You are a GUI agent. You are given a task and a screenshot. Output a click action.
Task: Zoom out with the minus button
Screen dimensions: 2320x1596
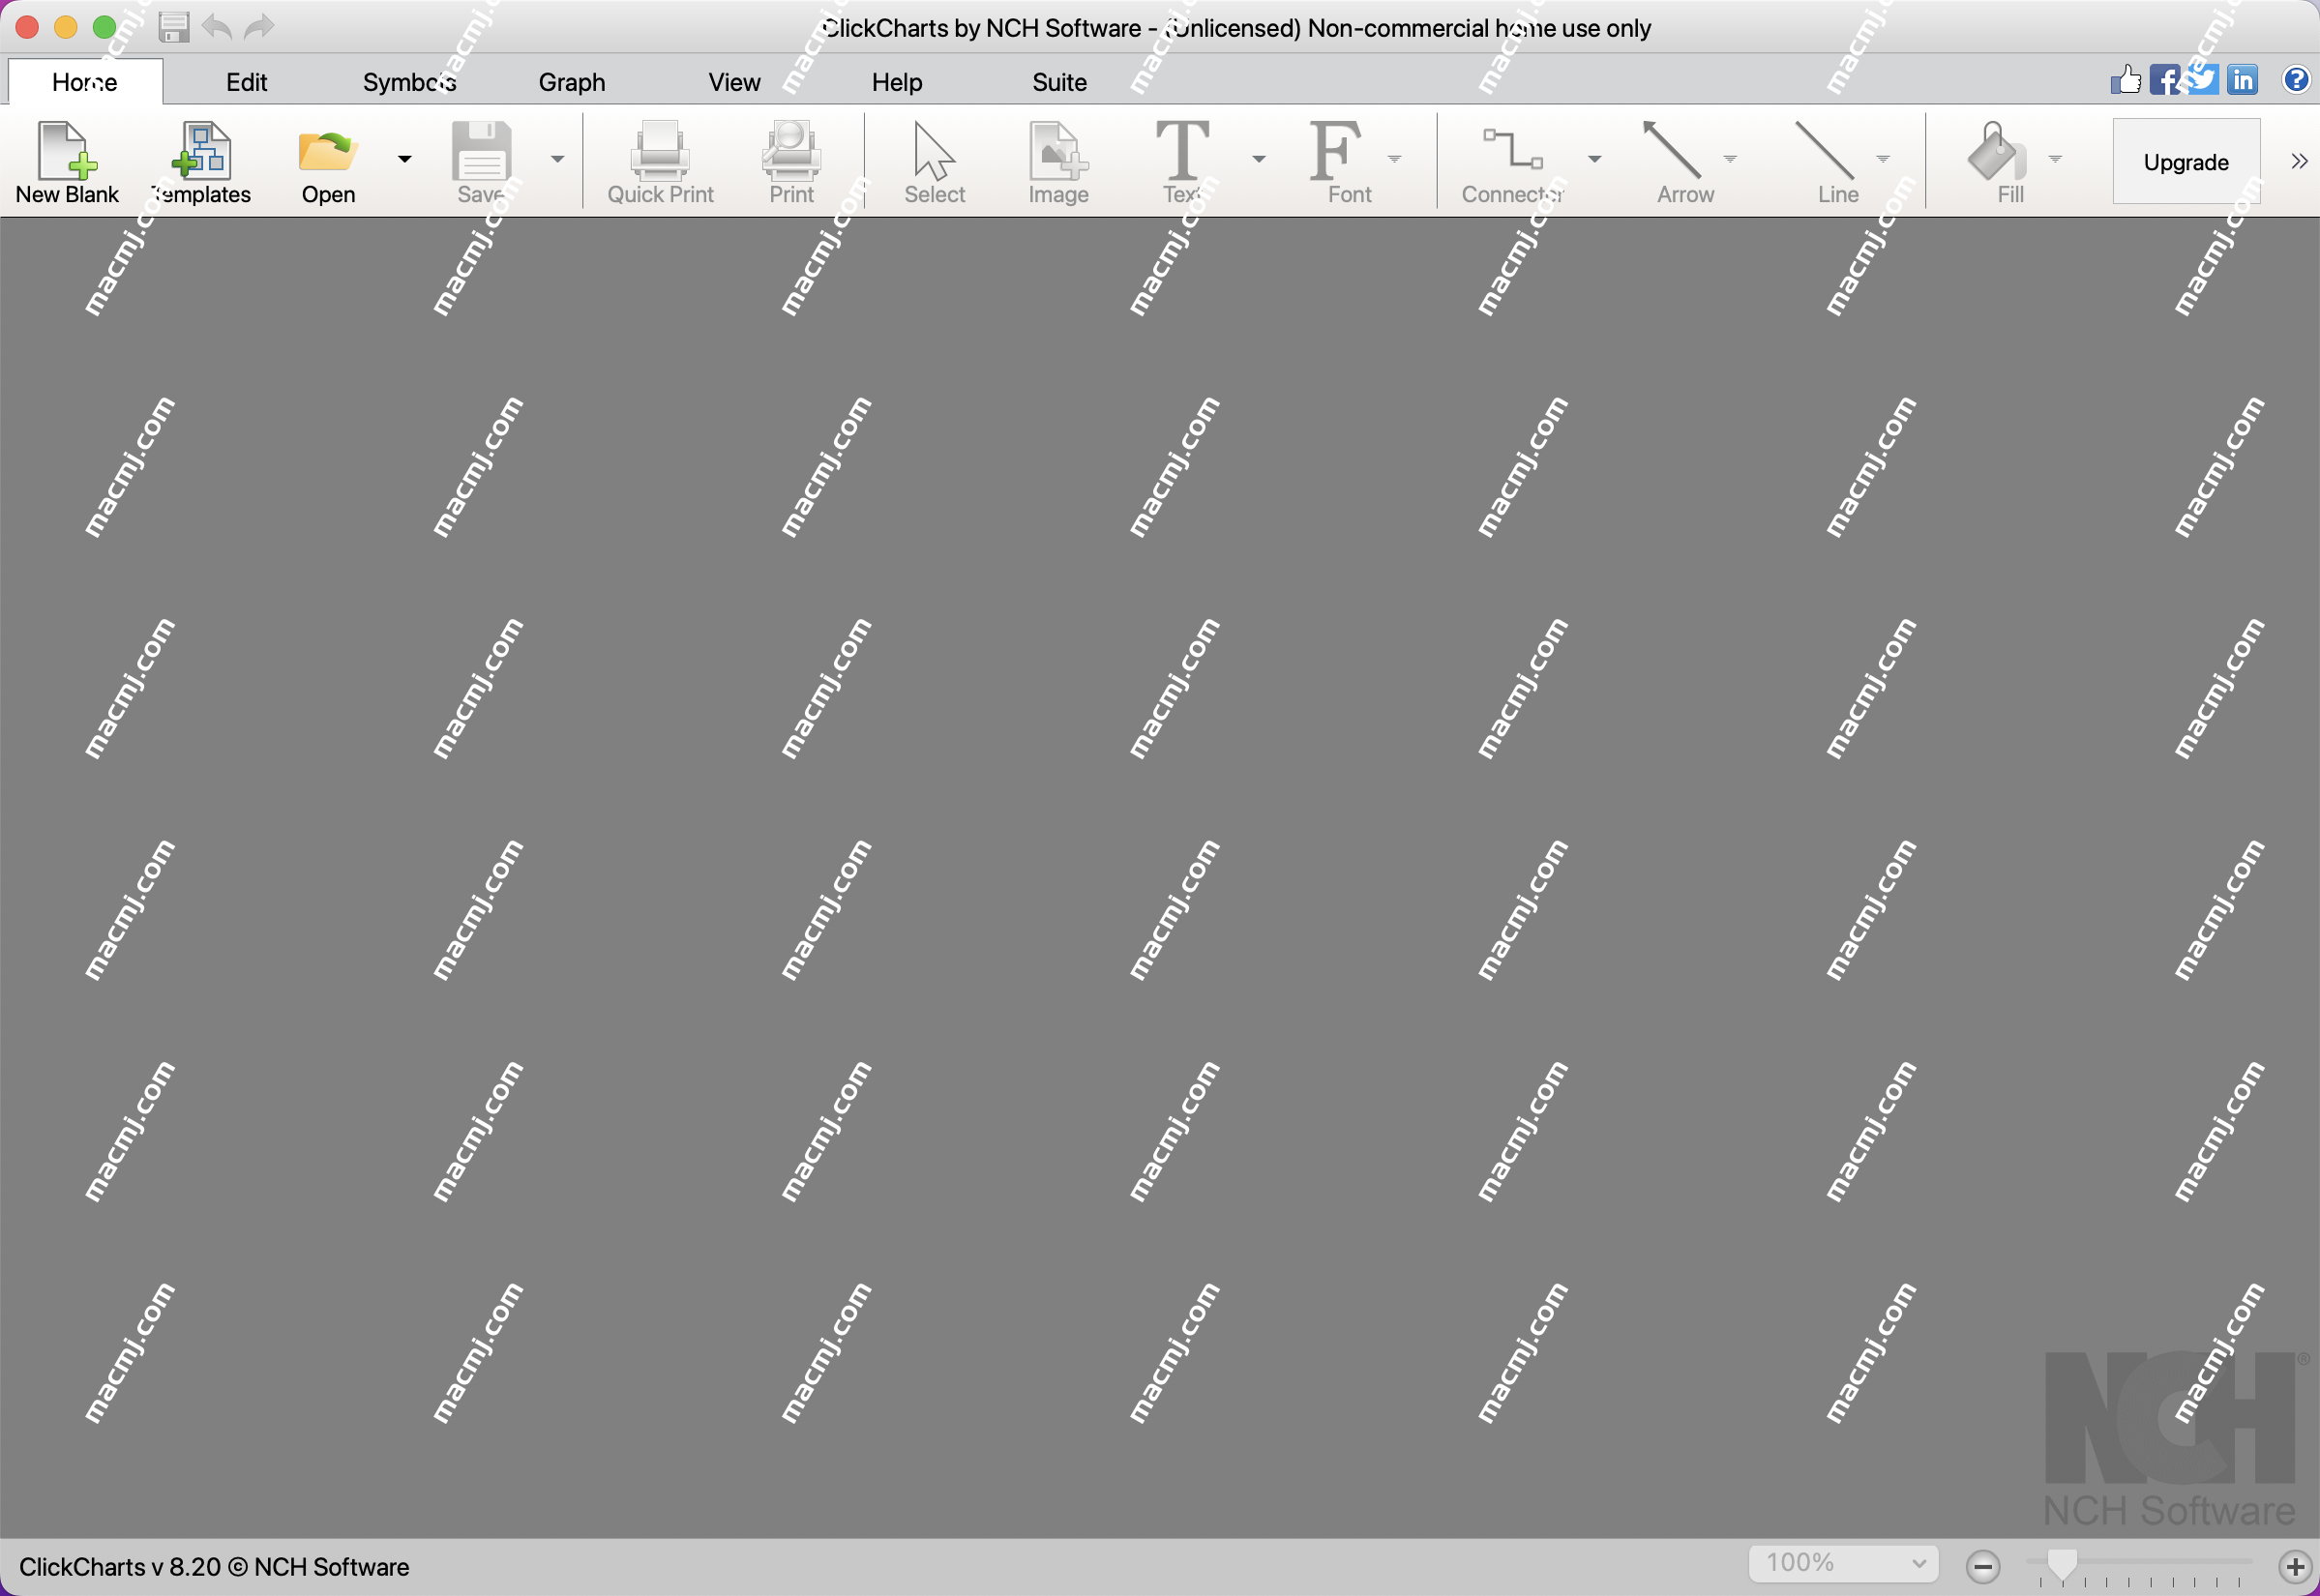(1983, 1566)
